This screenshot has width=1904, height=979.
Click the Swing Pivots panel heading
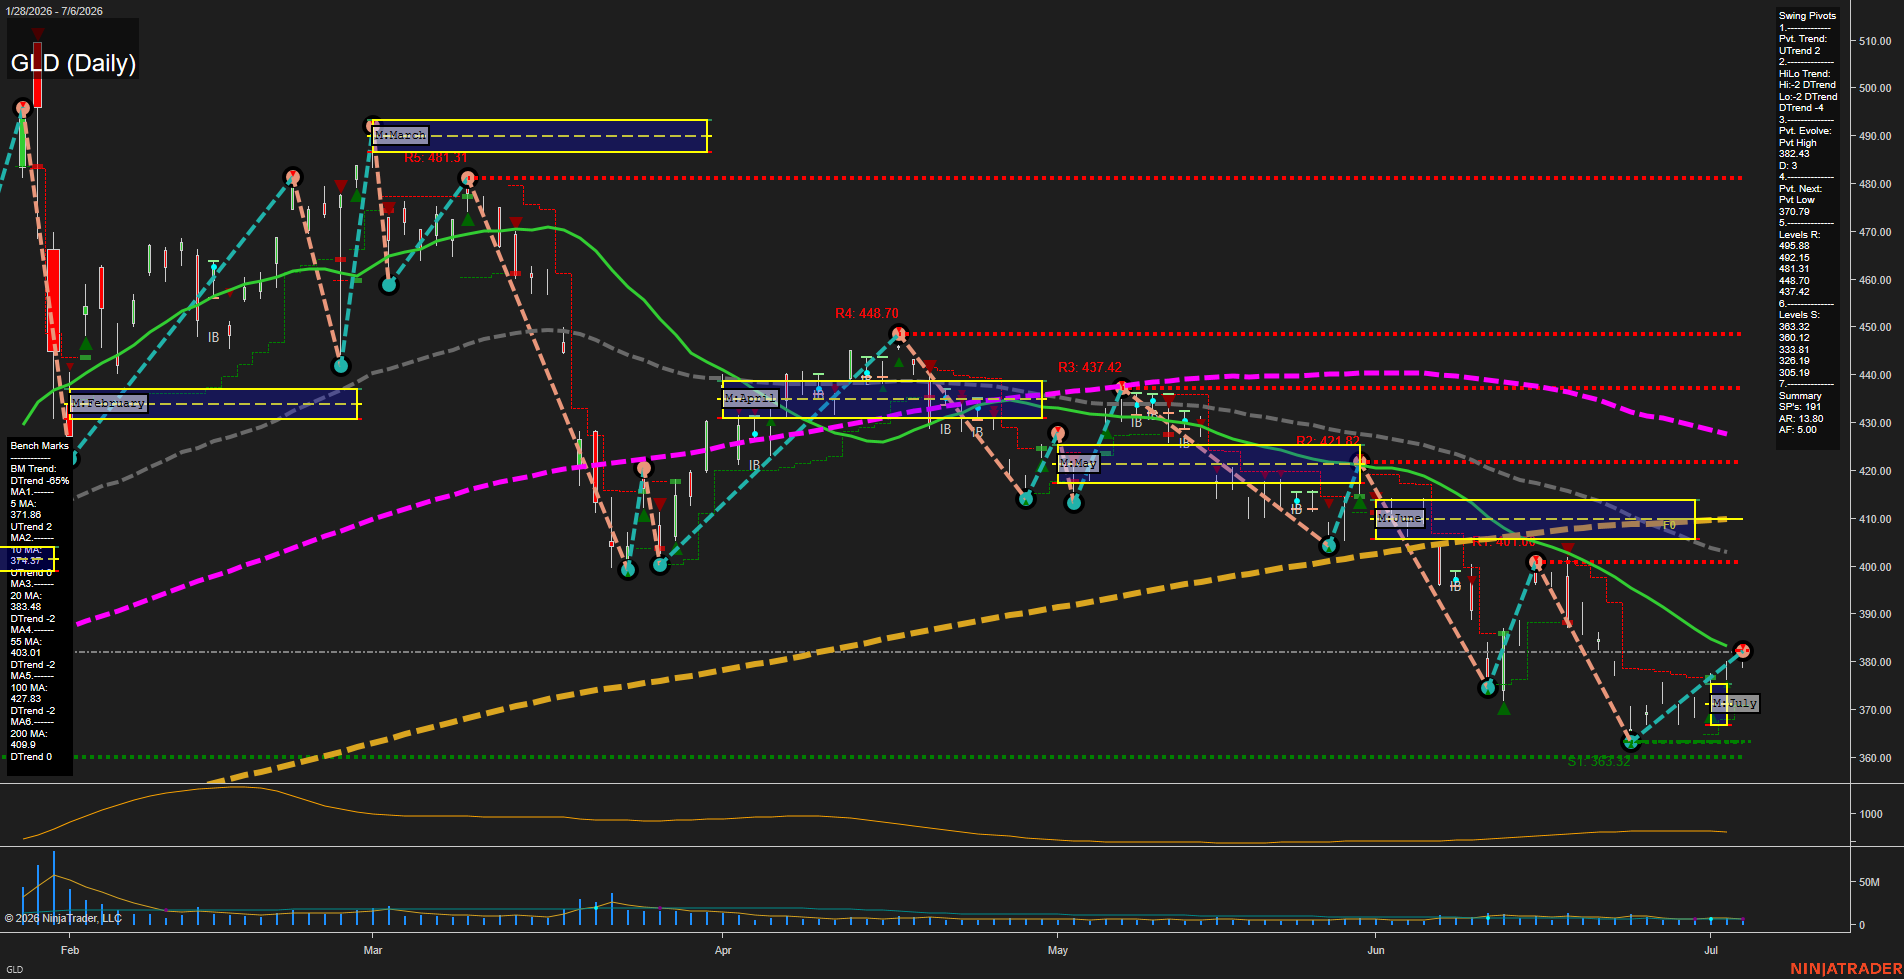pyautogui.click(x=1807, y=16)
